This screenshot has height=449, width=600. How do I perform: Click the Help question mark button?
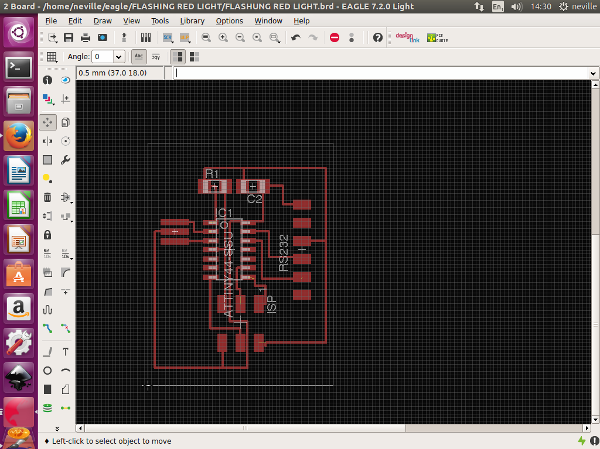[x=377, y=38]
